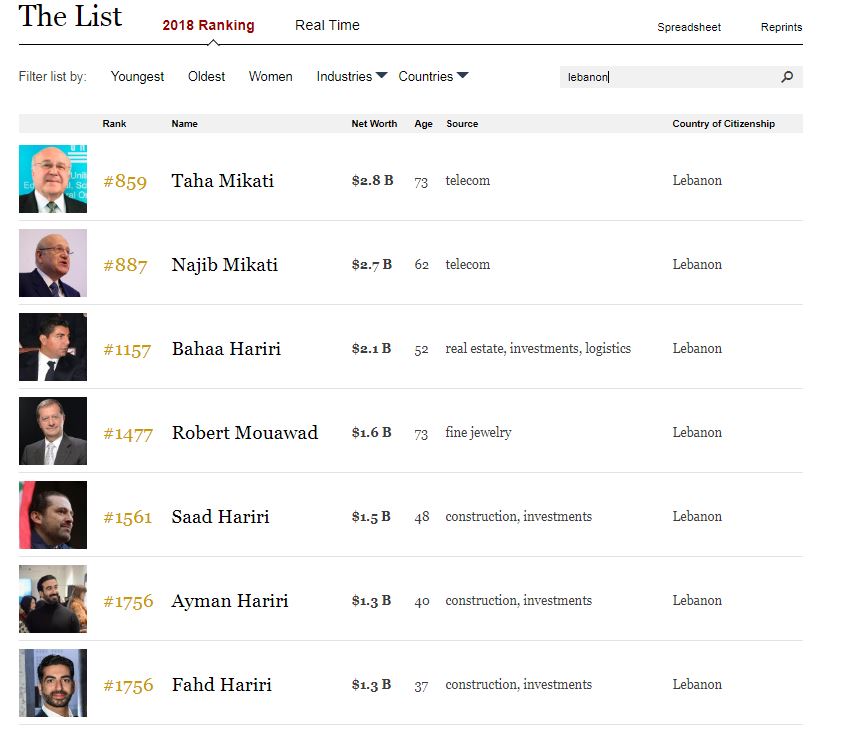Click the search magnifier icon
856x743 pixels.
point(787,77)
